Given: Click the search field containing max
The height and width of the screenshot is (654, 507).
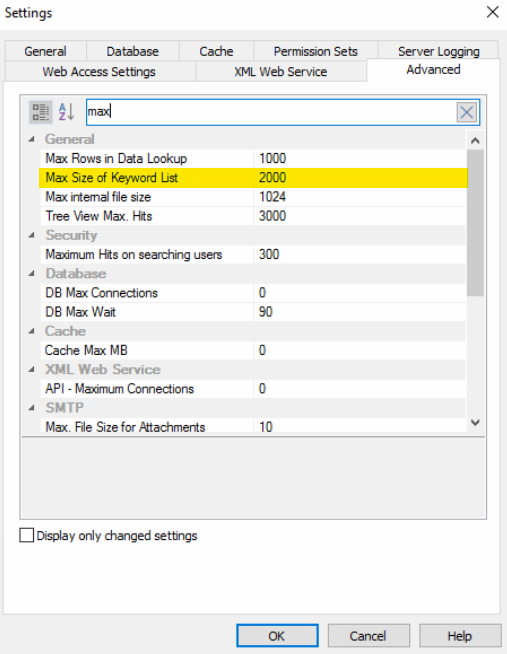Looking at the screenshot, I should click(x=271, y=112).
